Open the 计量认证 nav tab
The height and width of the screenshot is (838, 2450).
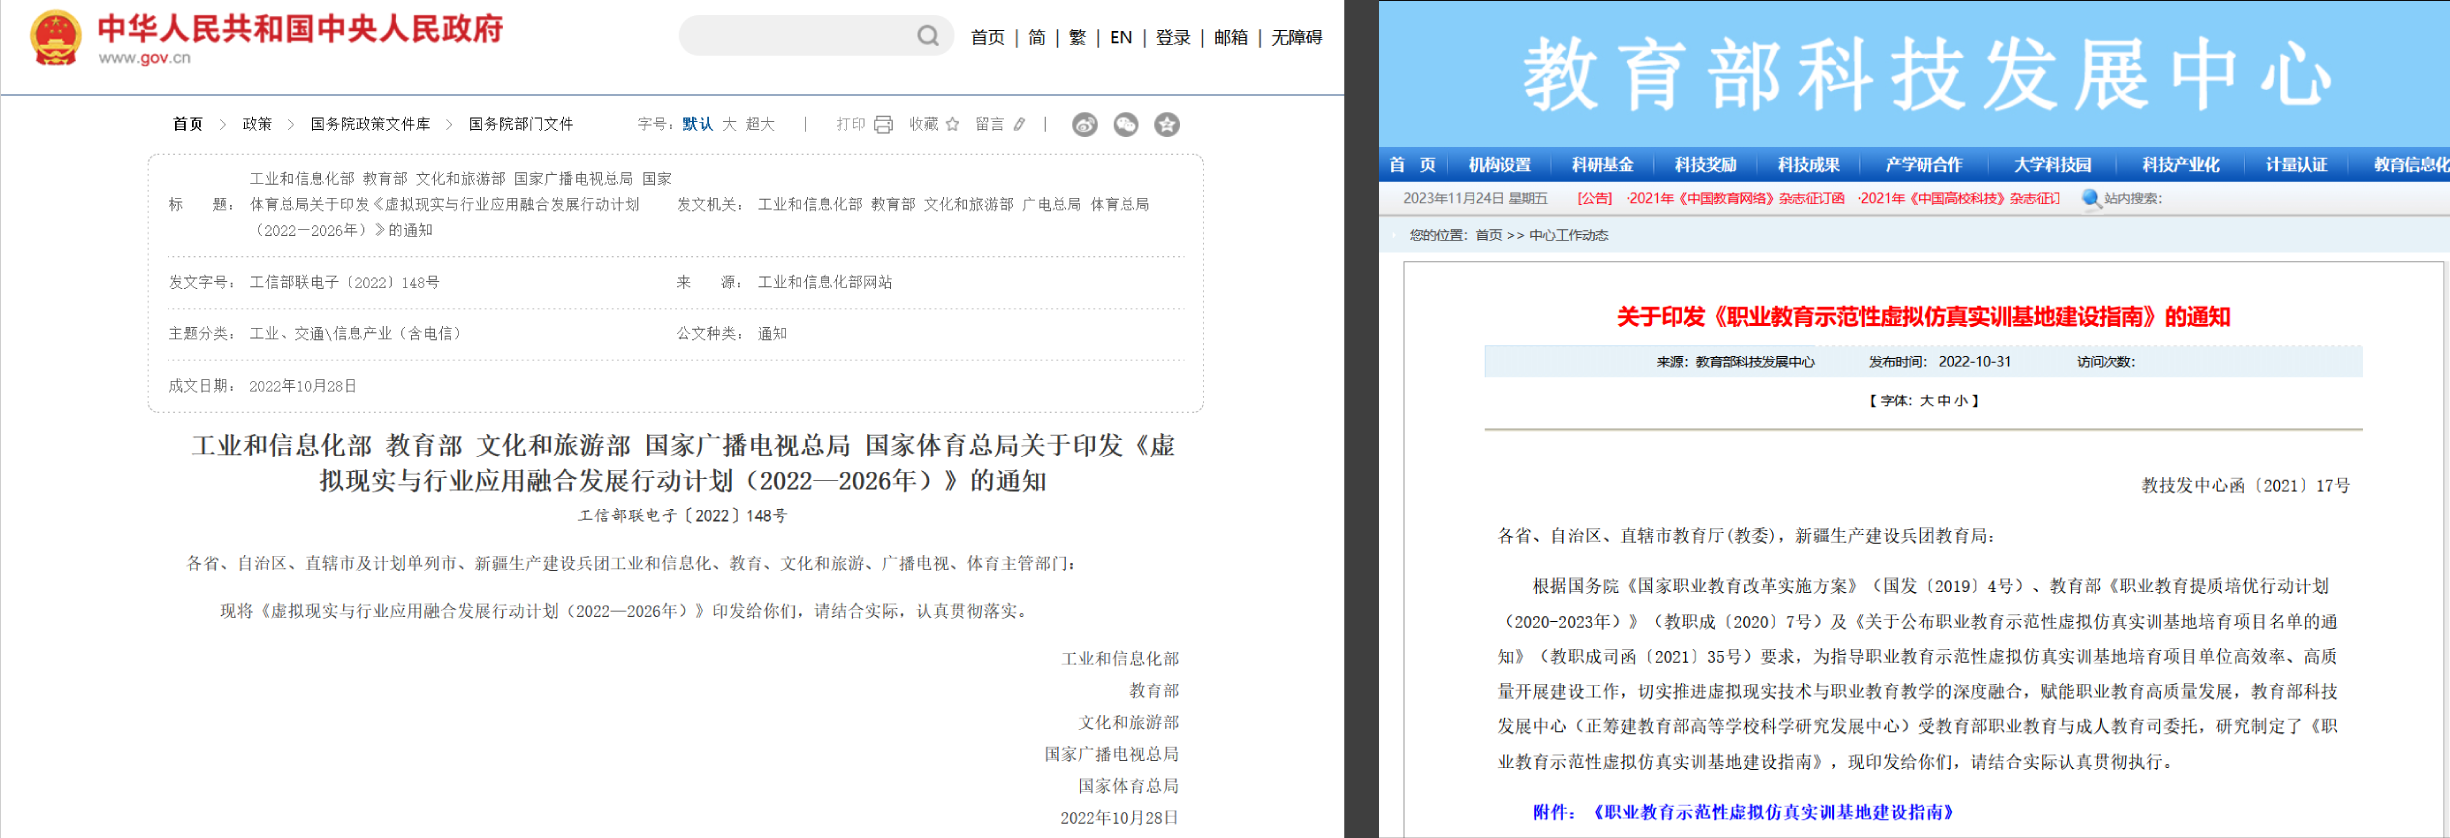click(2297, 165)
